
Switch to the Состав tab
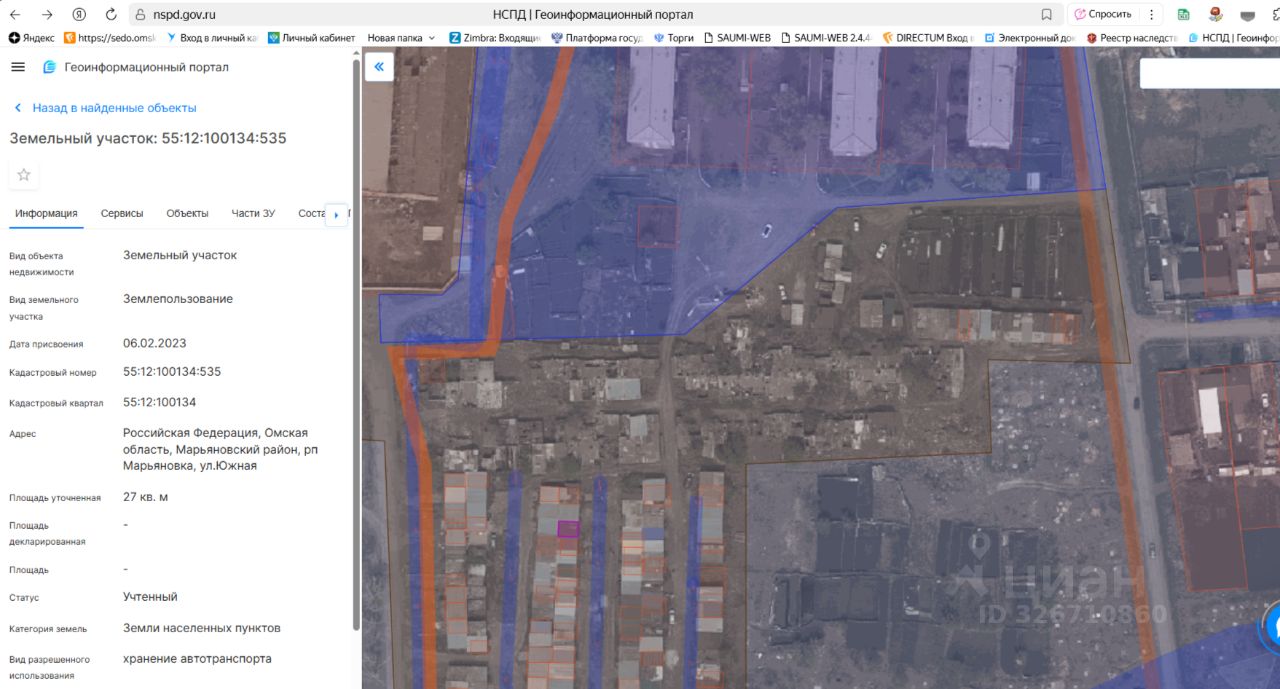(x=311, y=214)
